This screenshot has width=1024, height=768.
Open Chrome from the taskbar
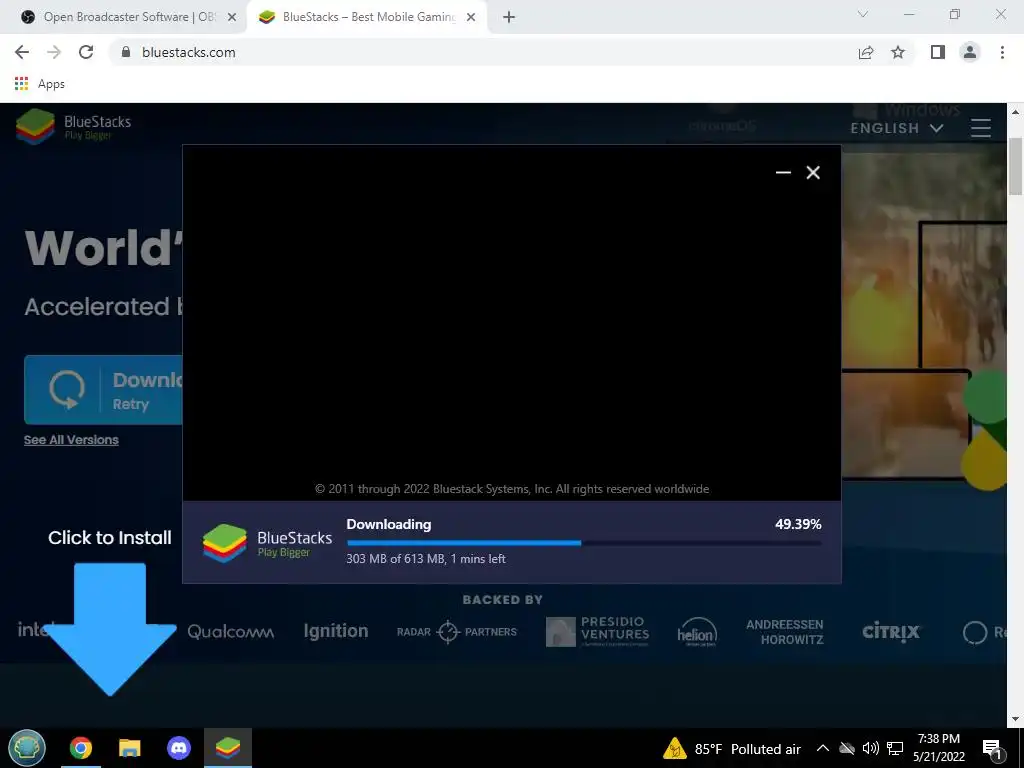pos(81,748)
